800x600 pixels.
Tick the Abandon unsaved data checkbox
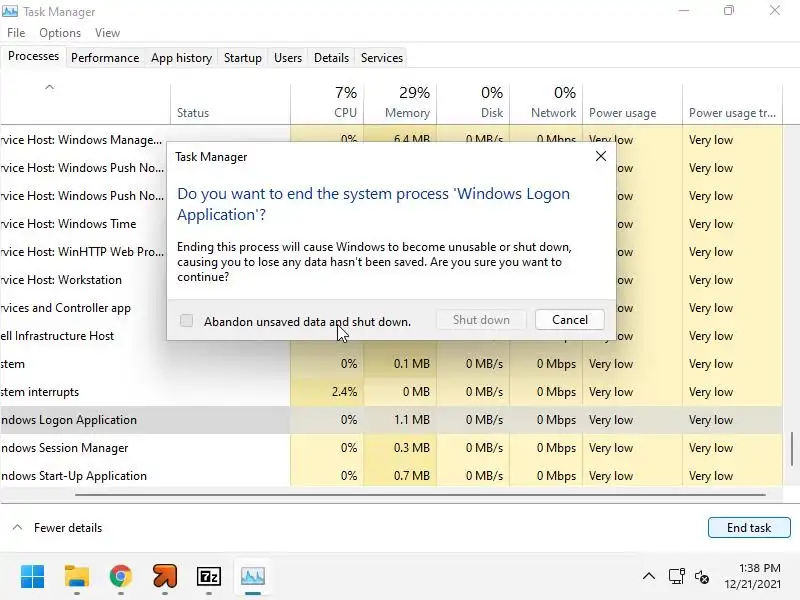pyautogui.click(x=187, y=320)
